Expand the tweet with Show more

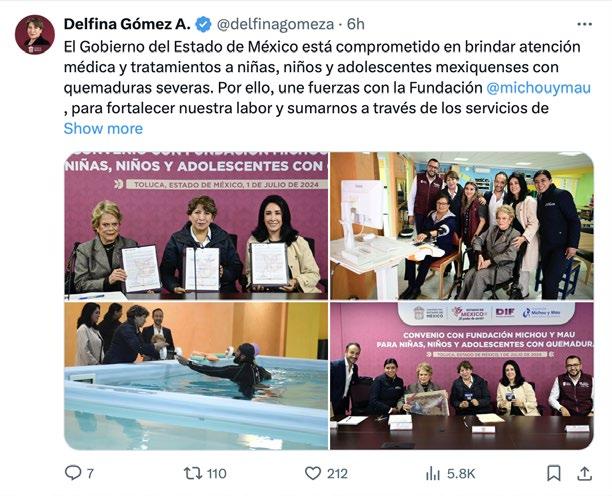tap(103, 128)
